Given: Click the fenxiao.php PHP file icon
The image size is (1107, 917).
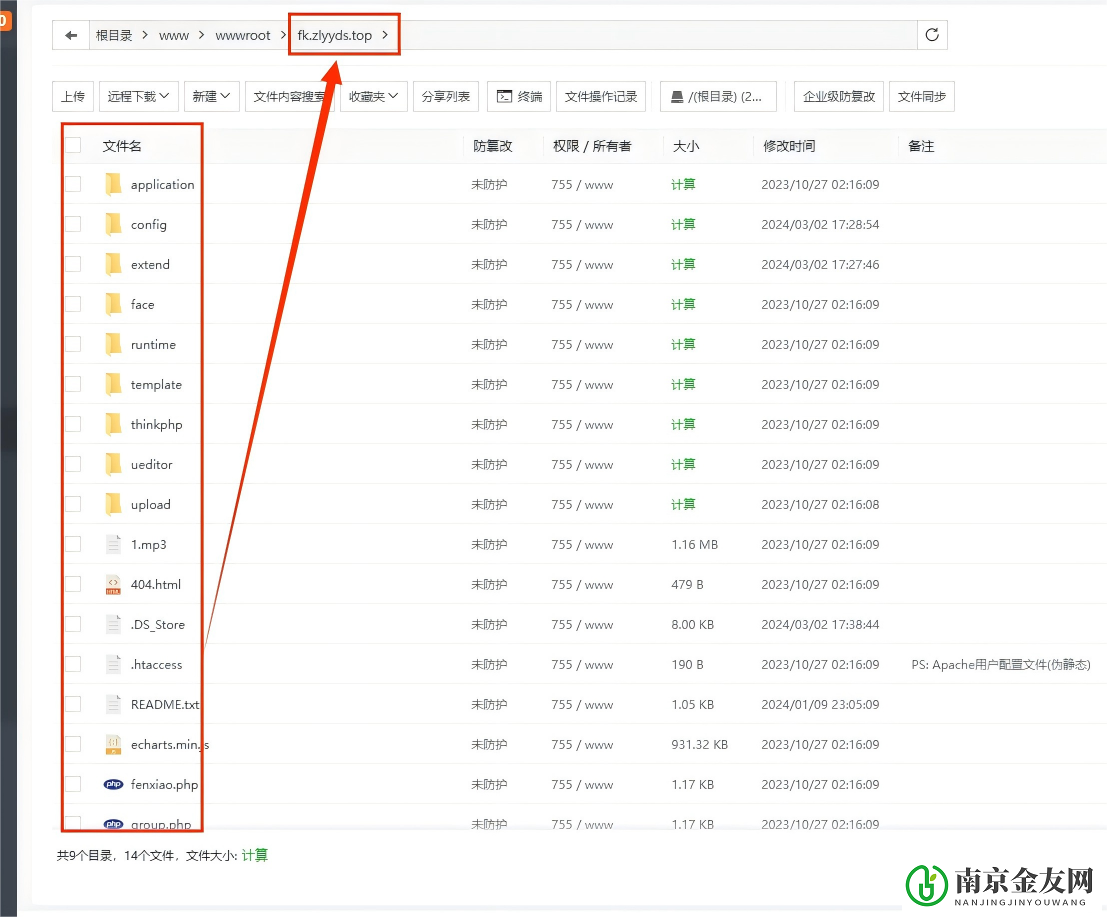Looking at the screenshot, I should pyautogui.click(x=113, y=784).
